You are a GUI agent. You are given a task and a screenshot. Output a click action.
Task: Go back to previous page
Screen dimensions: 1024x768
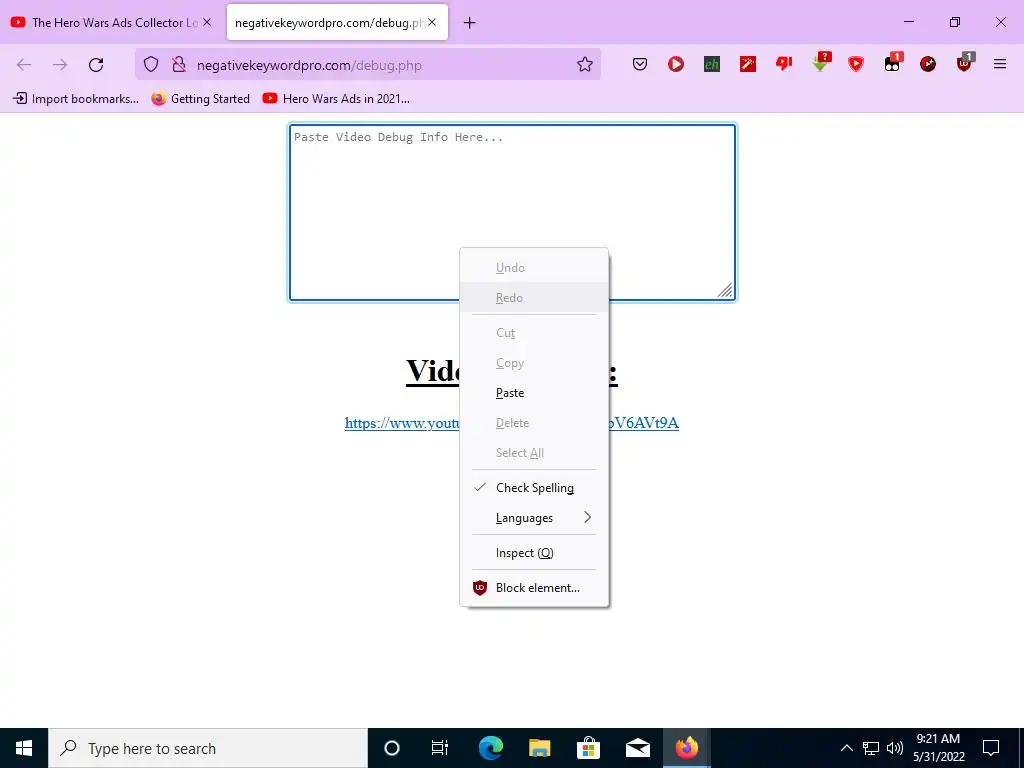24,64
